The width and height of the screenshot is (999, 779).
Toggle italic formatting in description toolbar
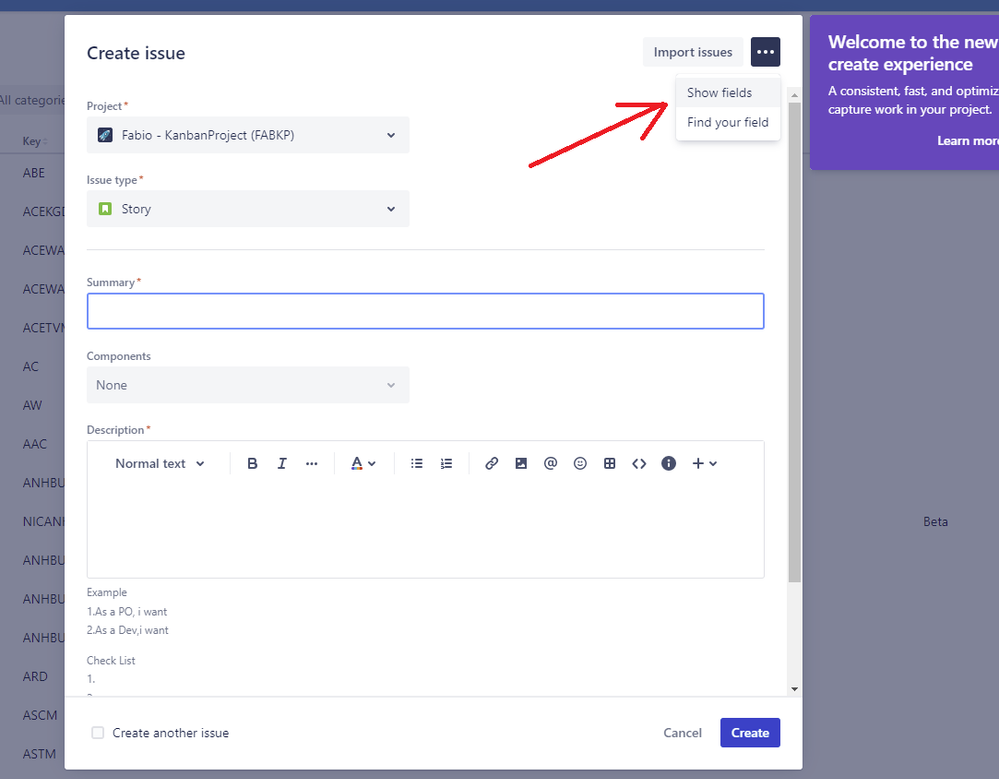coord(282,464)
